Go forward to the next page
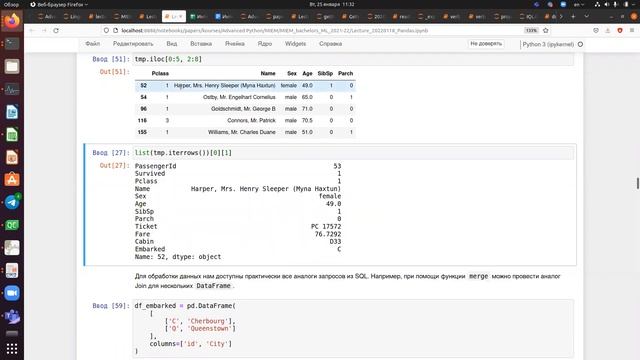The image size is (640, 360). pos(44,31)
